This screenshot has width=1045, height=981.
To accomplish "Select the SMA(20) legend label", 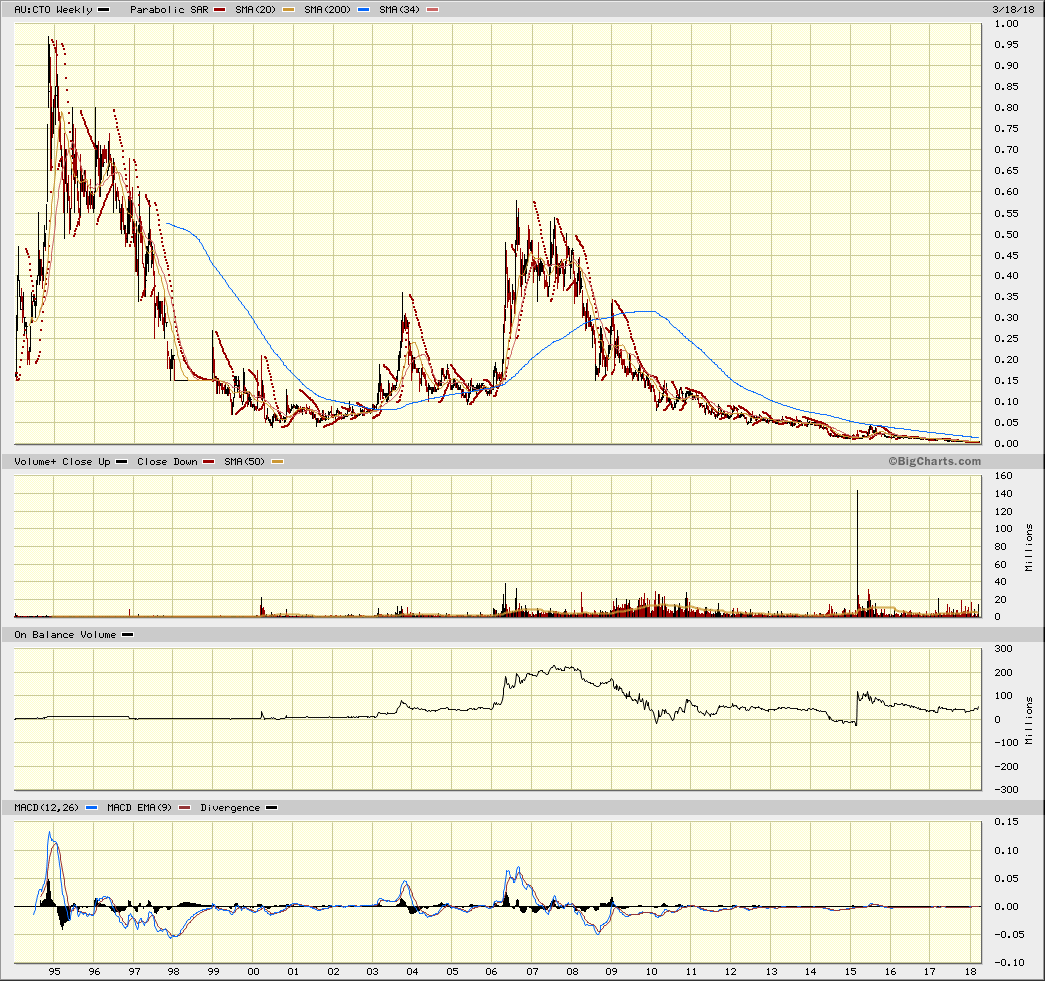I will point(255,10).
